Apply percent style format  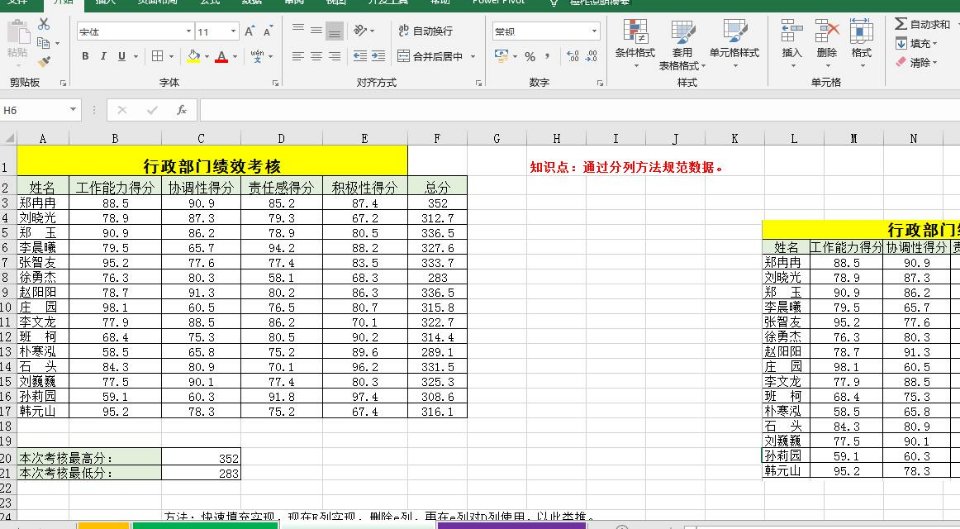point(530,56)
